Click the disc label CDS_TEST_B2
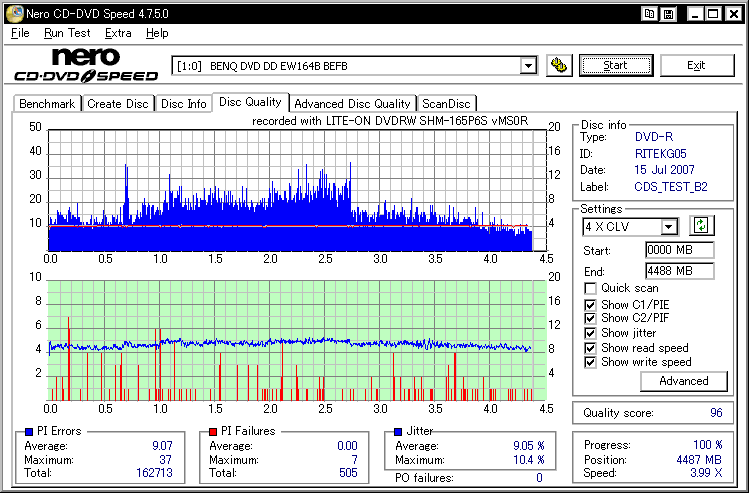749x493 pixels. (671, 187)
